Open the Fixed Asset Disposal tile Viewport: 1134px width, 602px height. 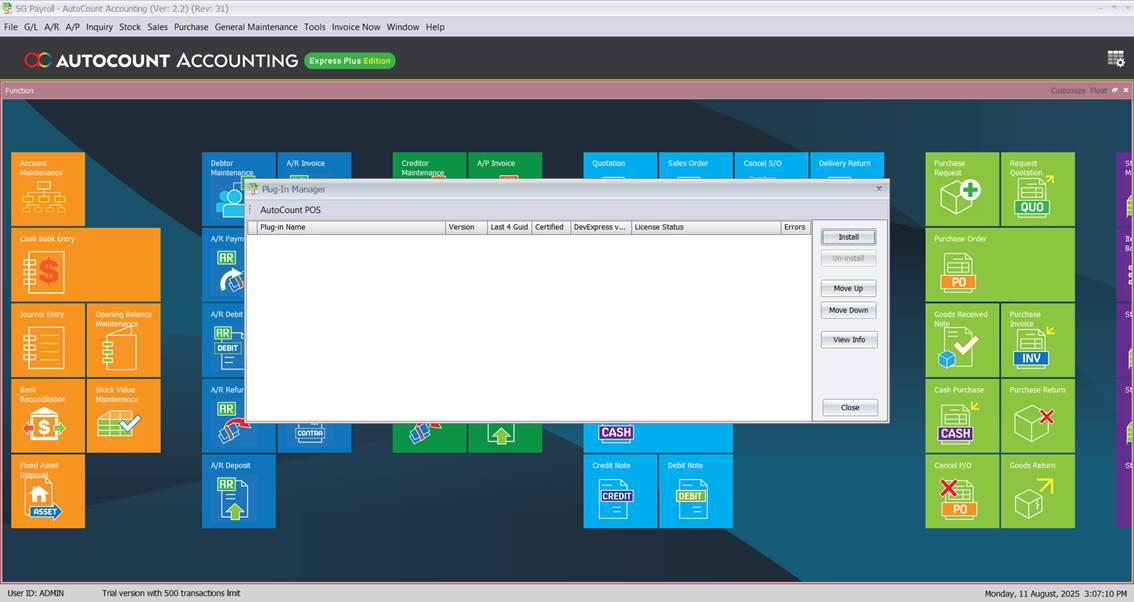pos(48,491)
